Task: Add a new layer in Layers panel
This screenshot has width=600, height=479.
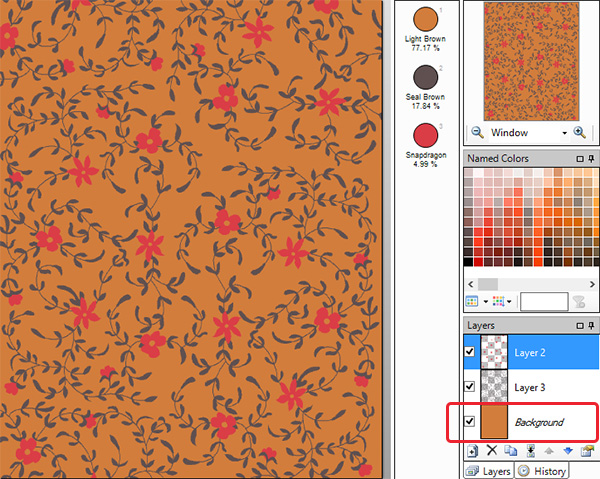Action: point(473,452)
